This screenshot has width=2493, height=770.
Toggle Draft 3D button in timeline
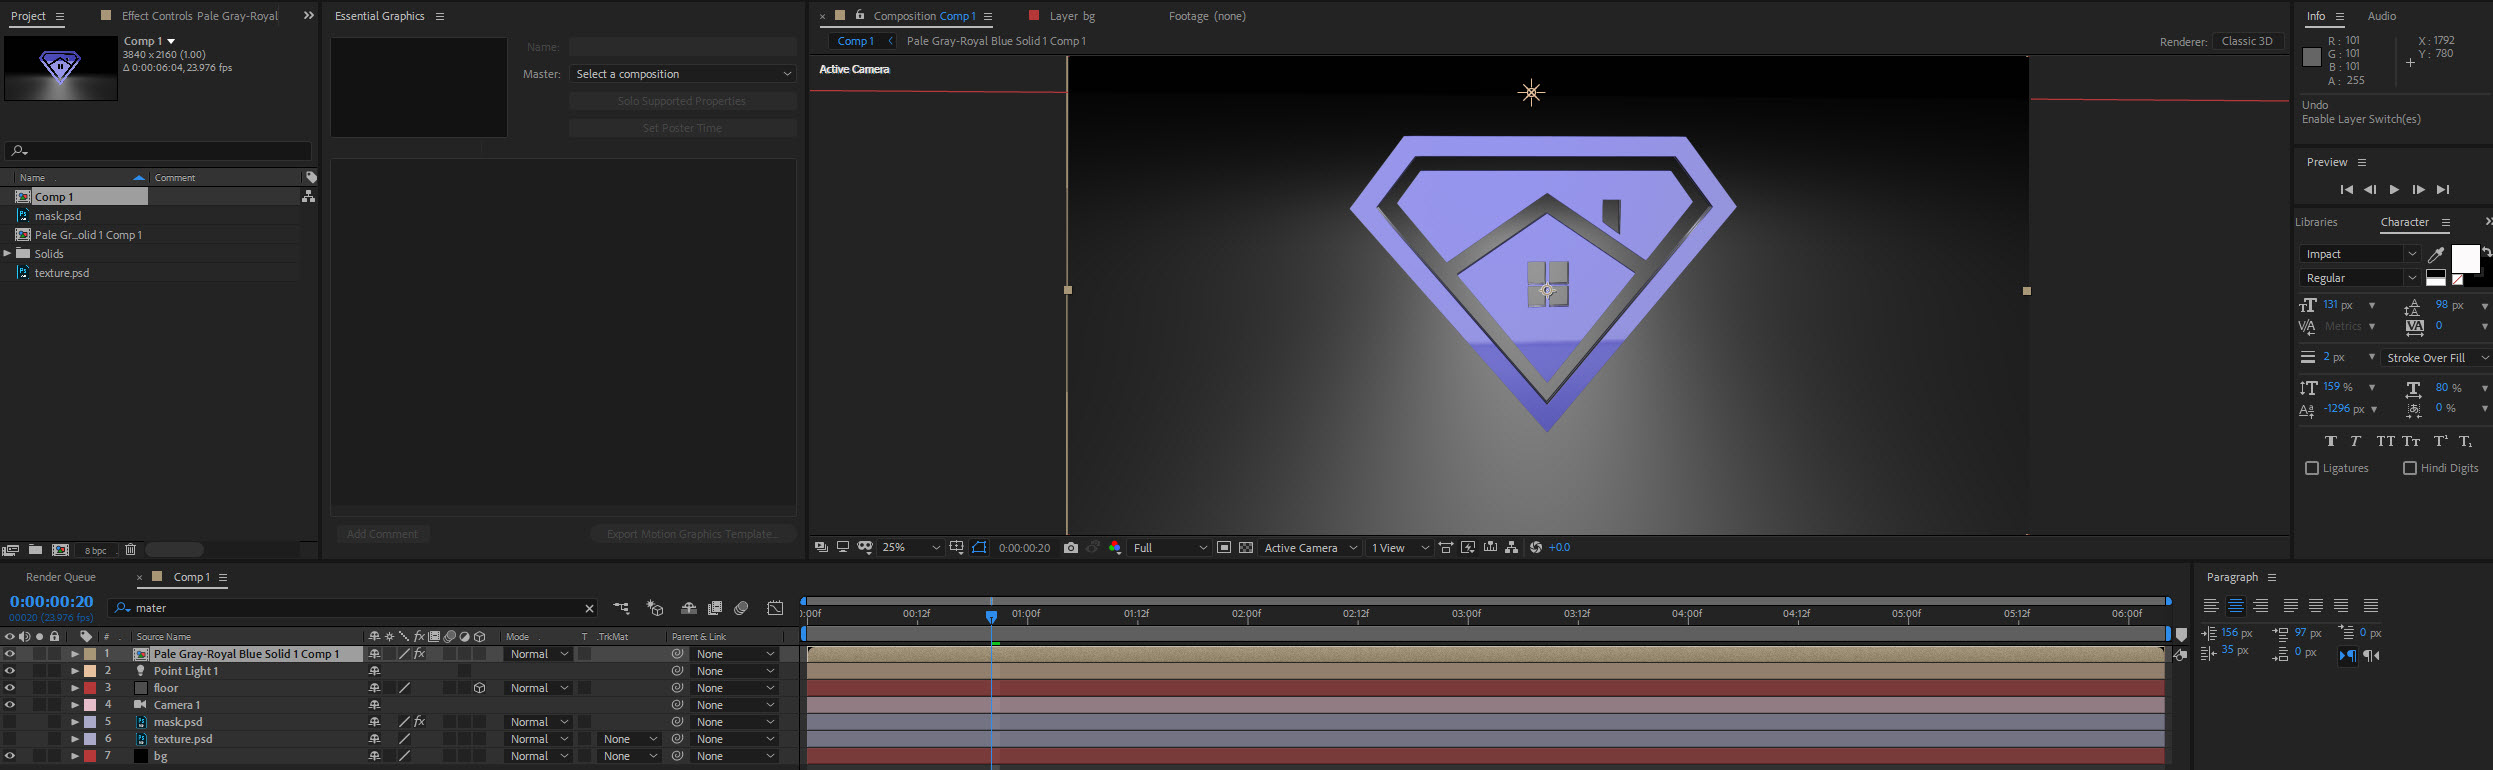click(655, 608)
